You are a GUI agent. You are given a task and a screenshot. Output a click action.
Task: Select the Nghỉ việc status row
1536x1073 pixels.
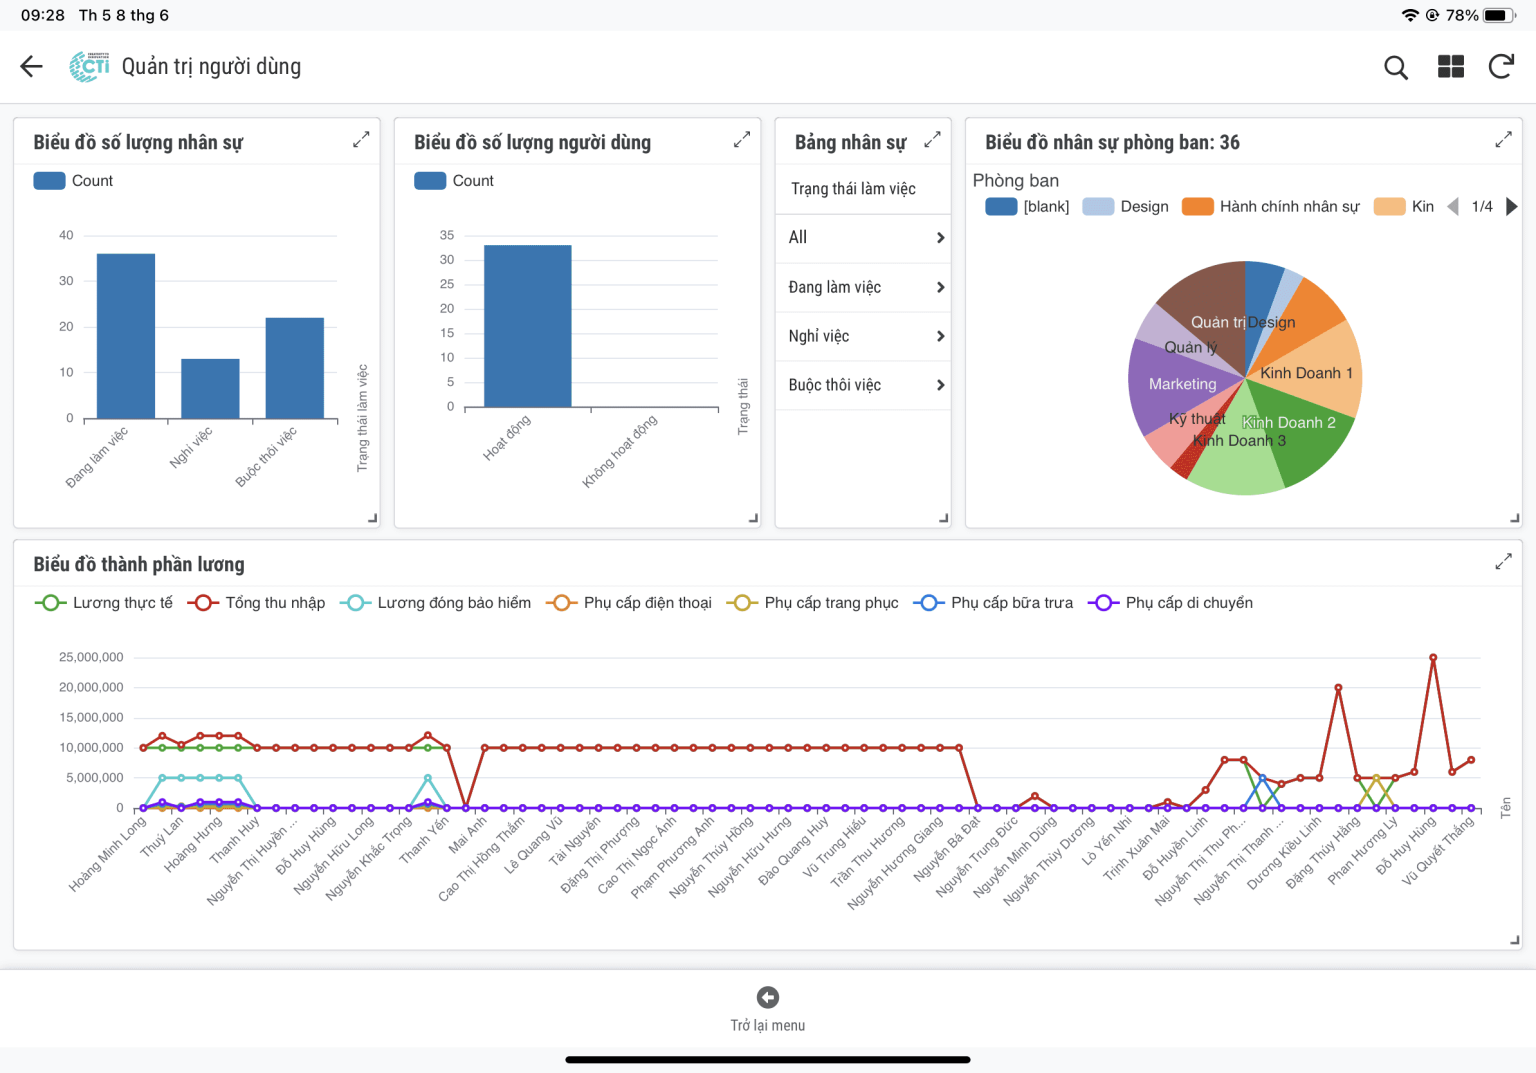(x=863, y=336)
